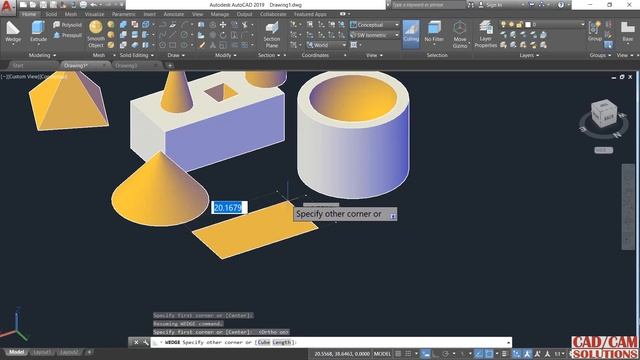Activate the Presspull tool
The height and width of the screenshot is (360, 640).
click(67, 35)
